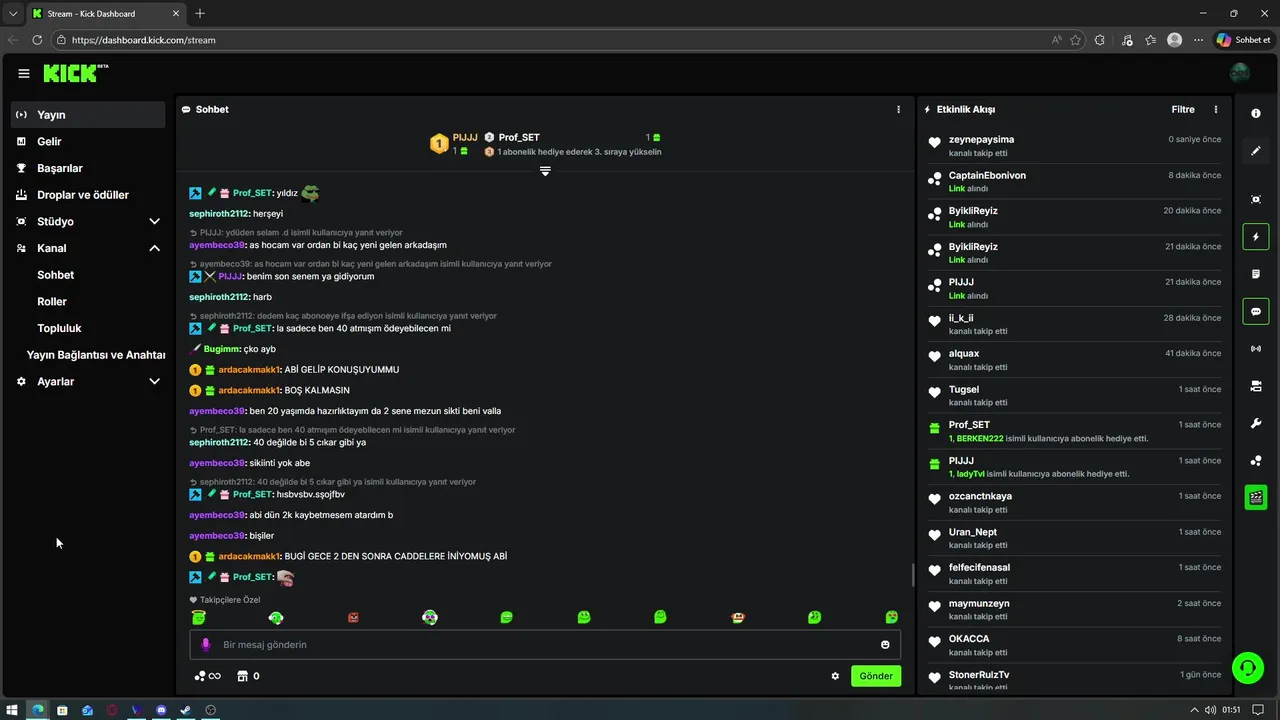
Task: Open a new browser tab
Action: tap(200, 13)
